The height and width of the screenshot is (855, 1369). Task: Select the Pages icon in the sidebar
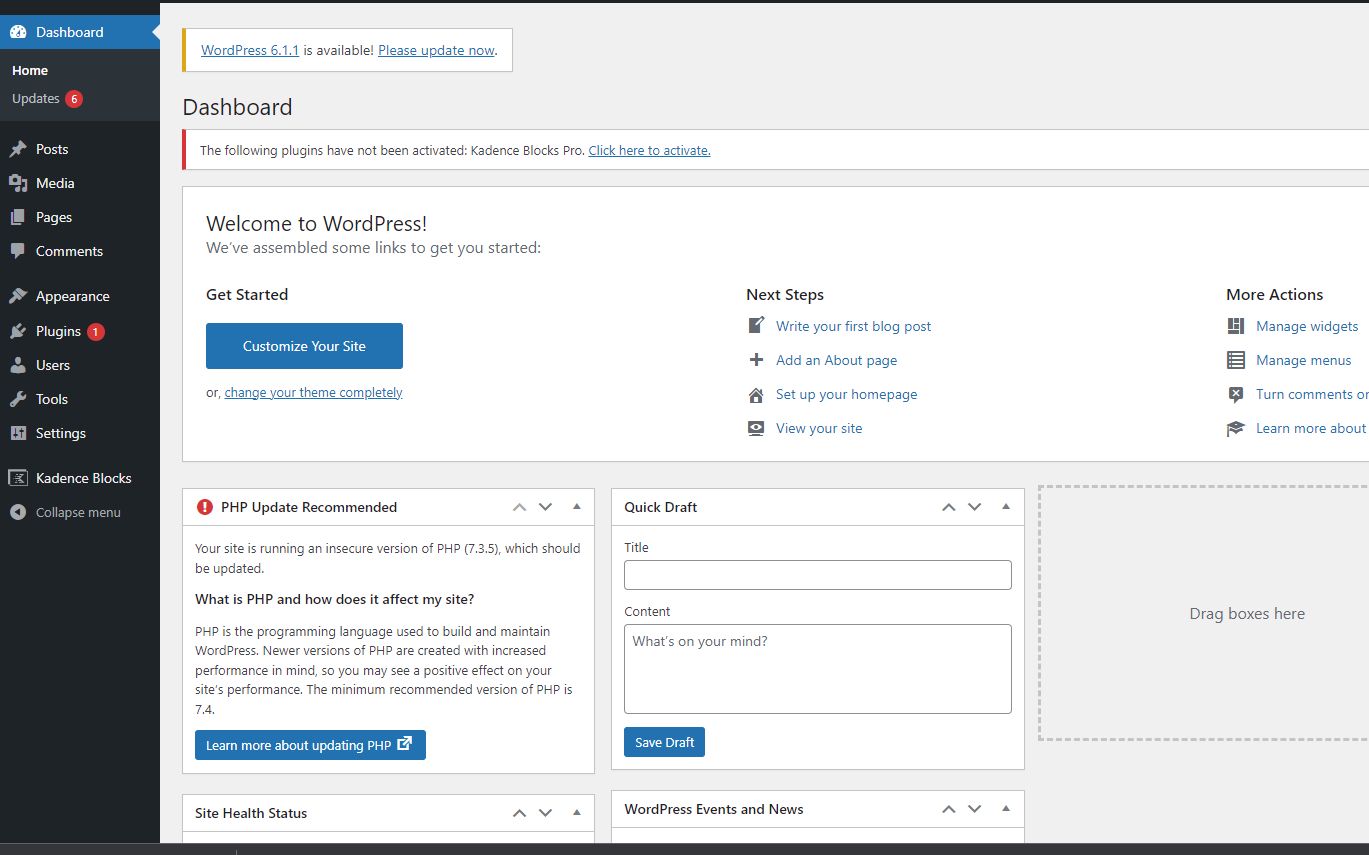(x=17, y=217)
